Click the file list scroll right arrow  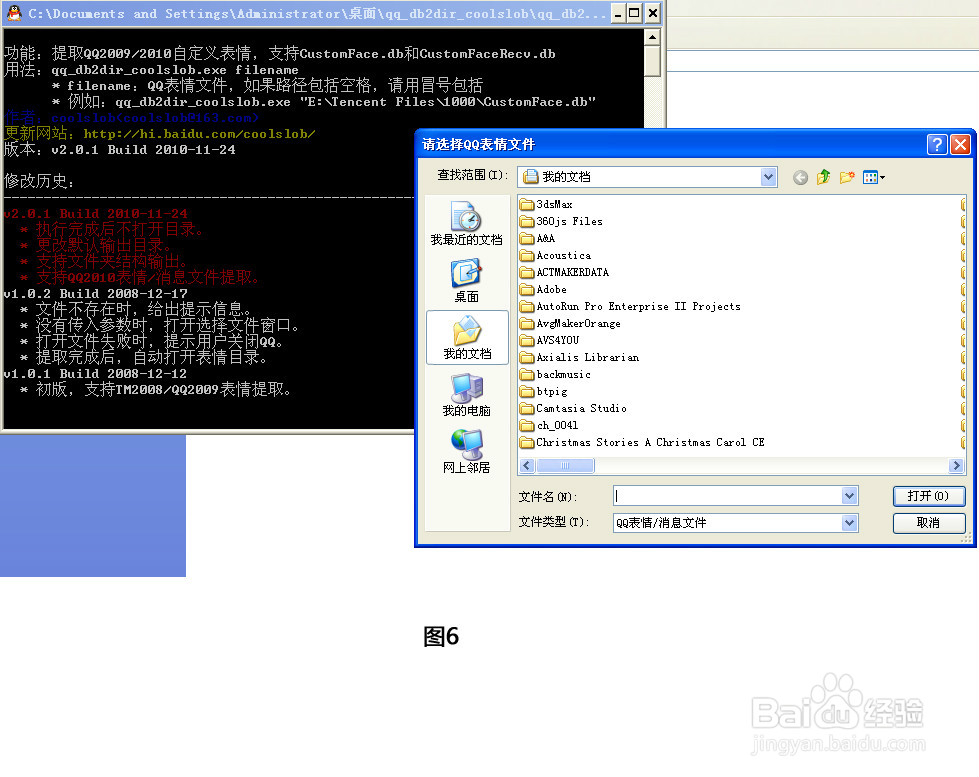[956, 466]
